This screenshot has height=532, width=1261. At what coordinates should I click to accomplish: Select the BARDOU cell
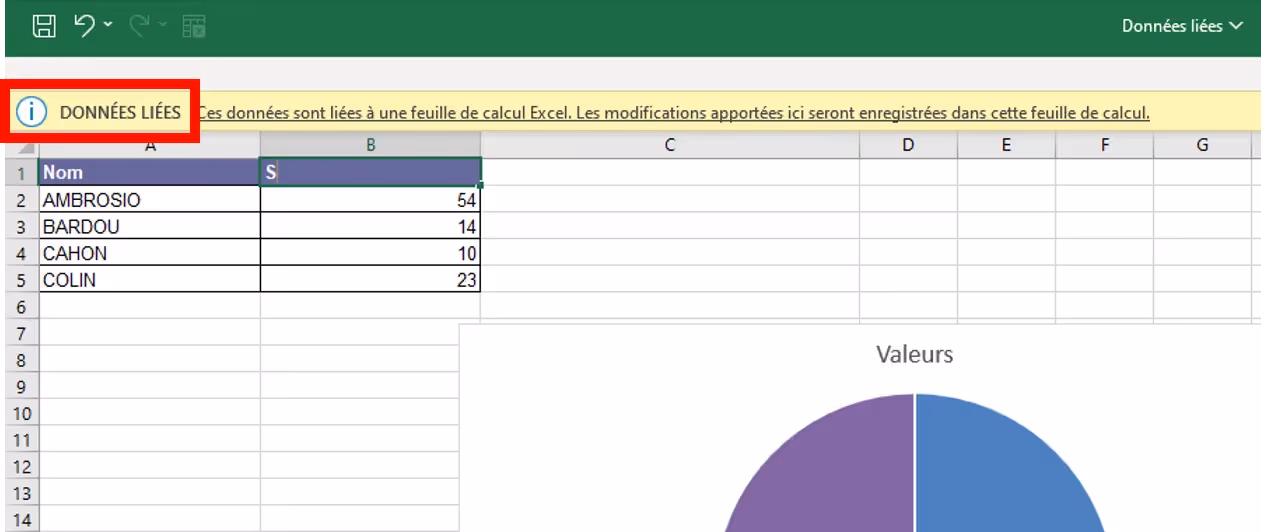[149, 227]
